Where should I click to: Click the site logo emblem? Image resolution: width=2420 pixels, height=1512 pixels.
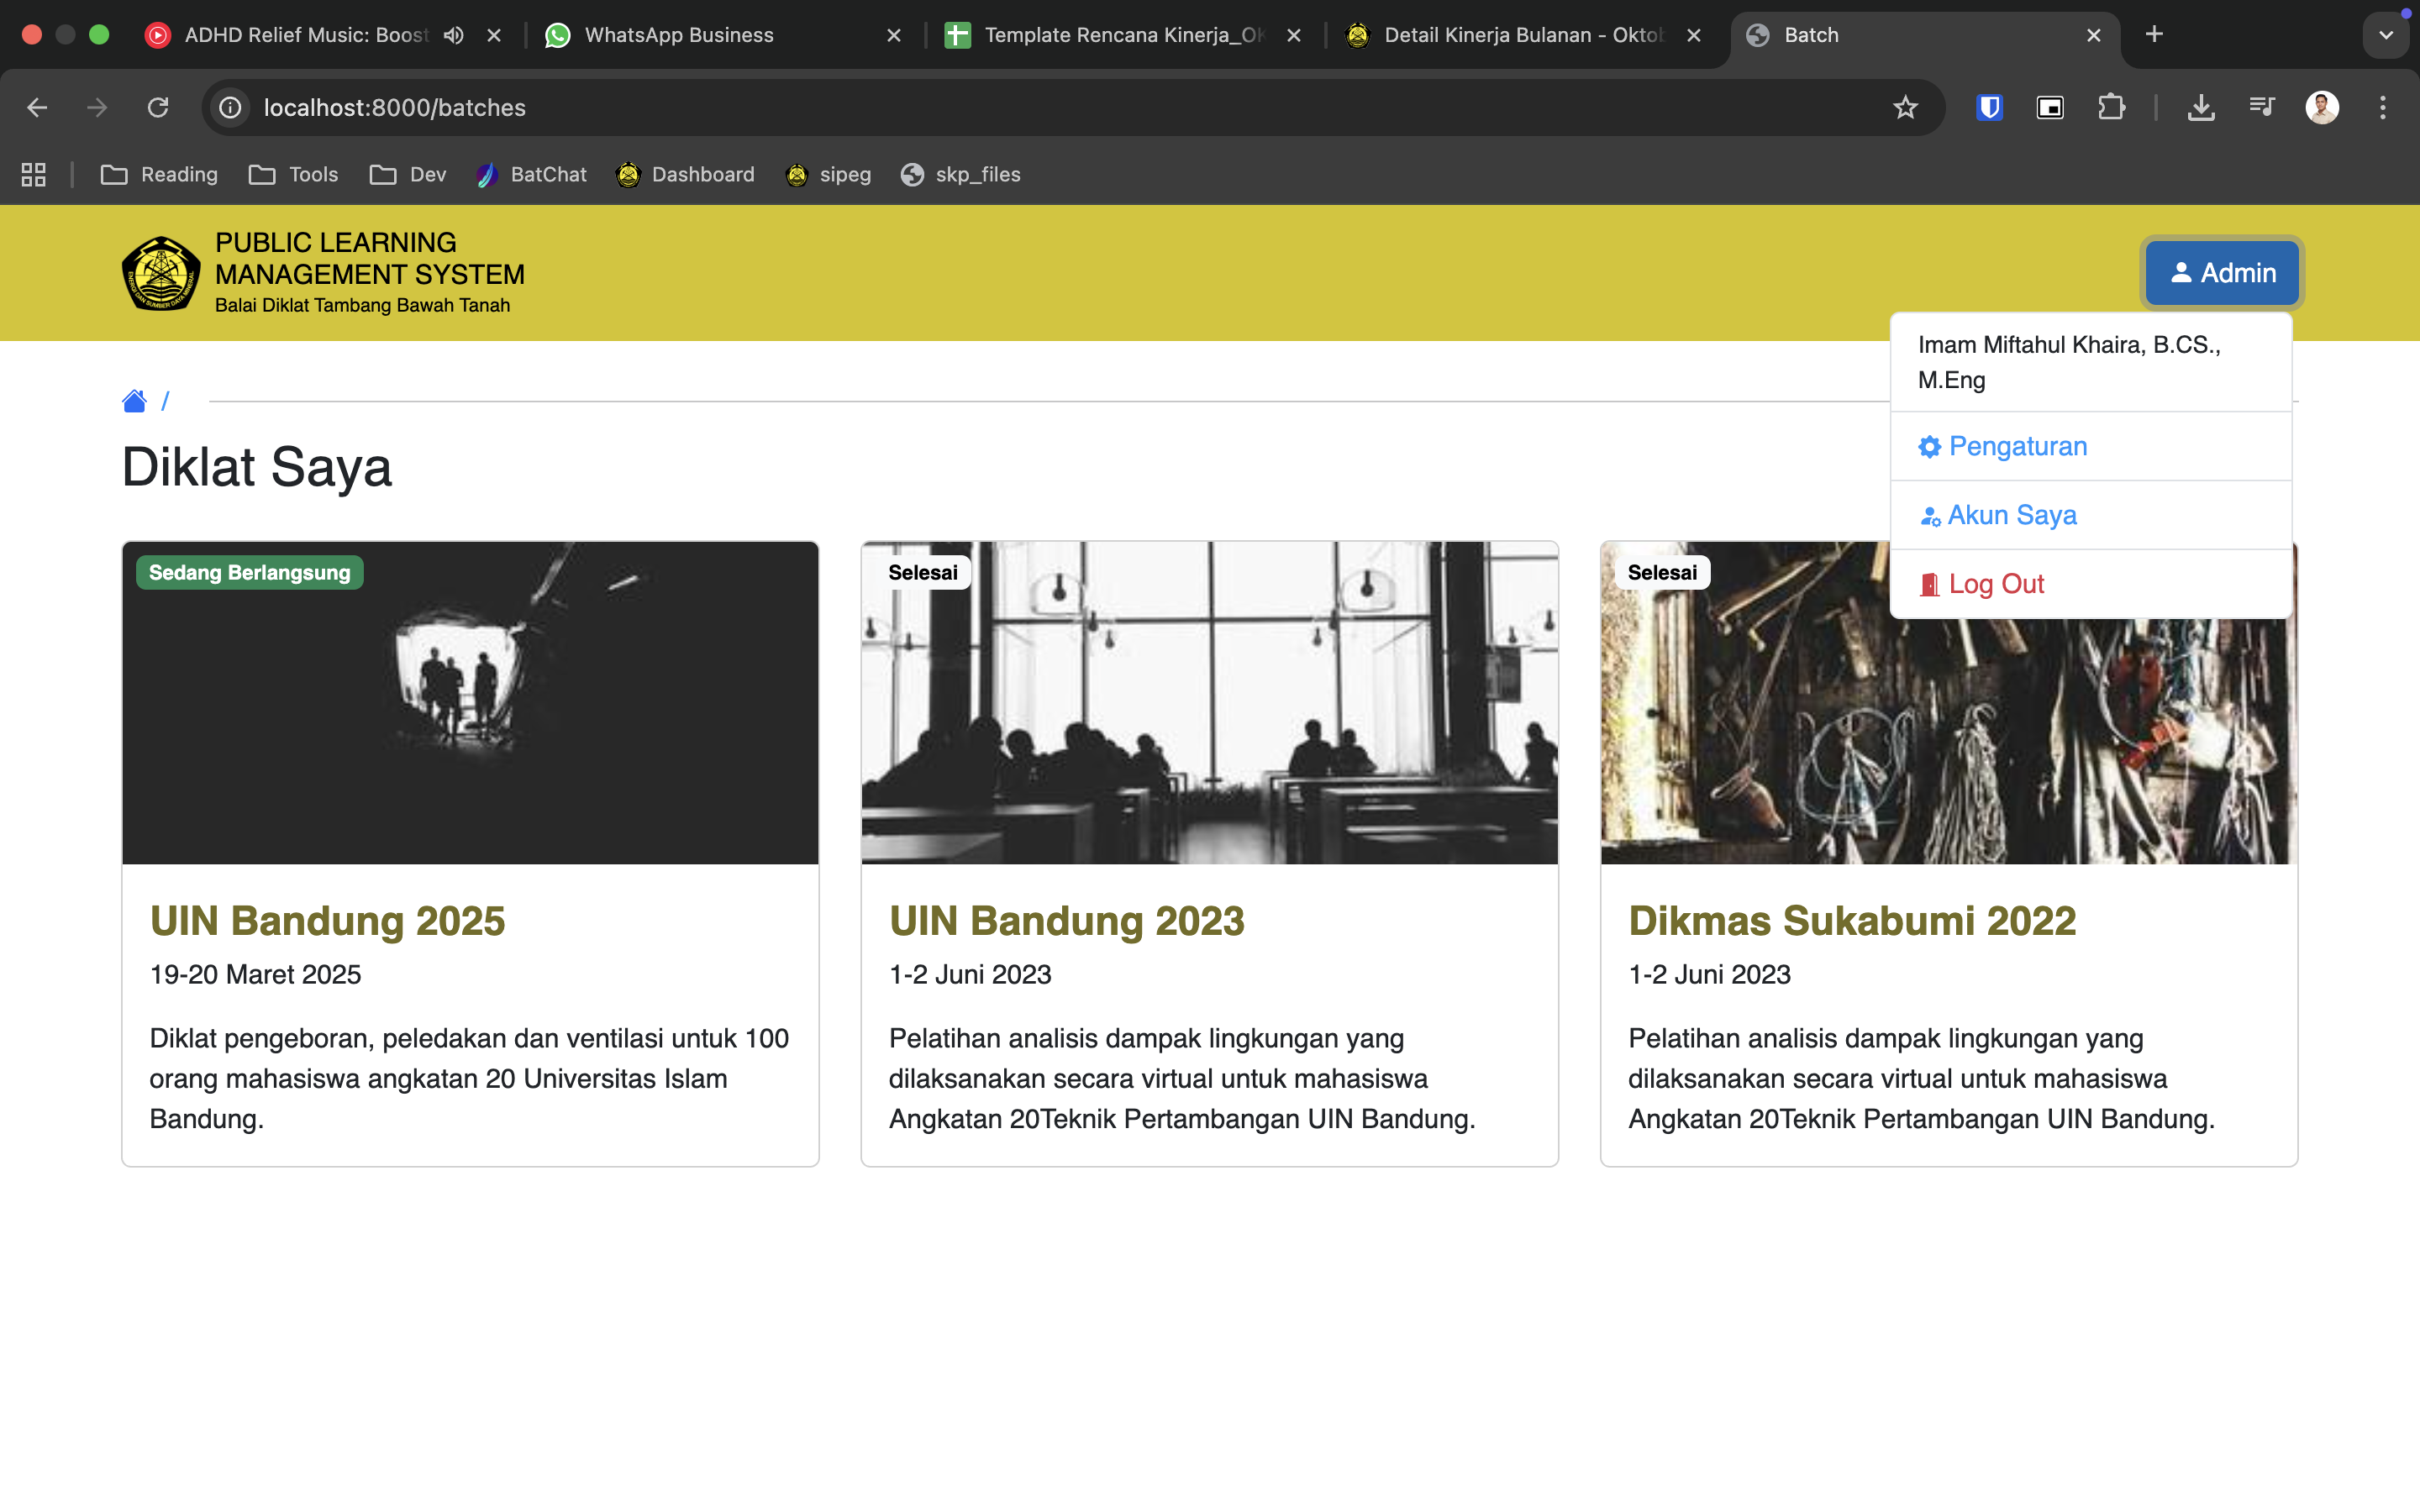[x=160, y=273]
